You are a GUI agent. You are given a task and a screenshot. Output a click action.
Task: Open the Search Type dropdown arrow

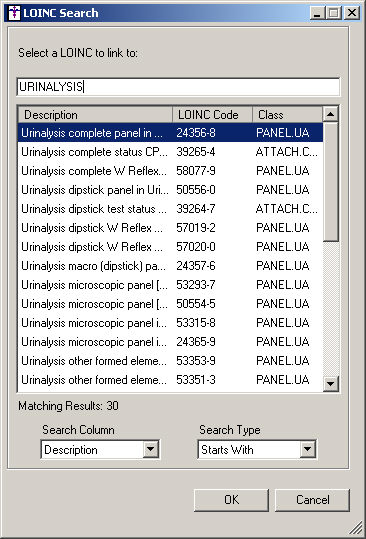307,449
